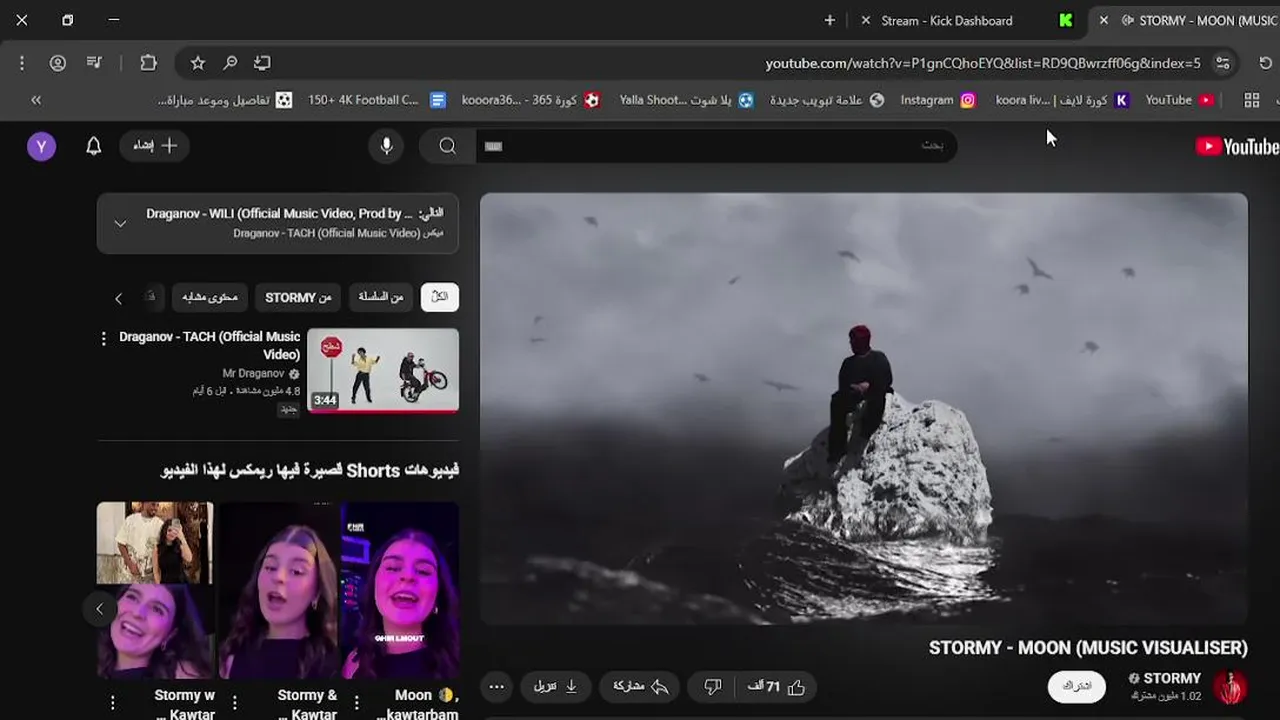Screen dimensions: 1280x720
Task: Open STORMY channel avatar
Action: click(1230, 687)
